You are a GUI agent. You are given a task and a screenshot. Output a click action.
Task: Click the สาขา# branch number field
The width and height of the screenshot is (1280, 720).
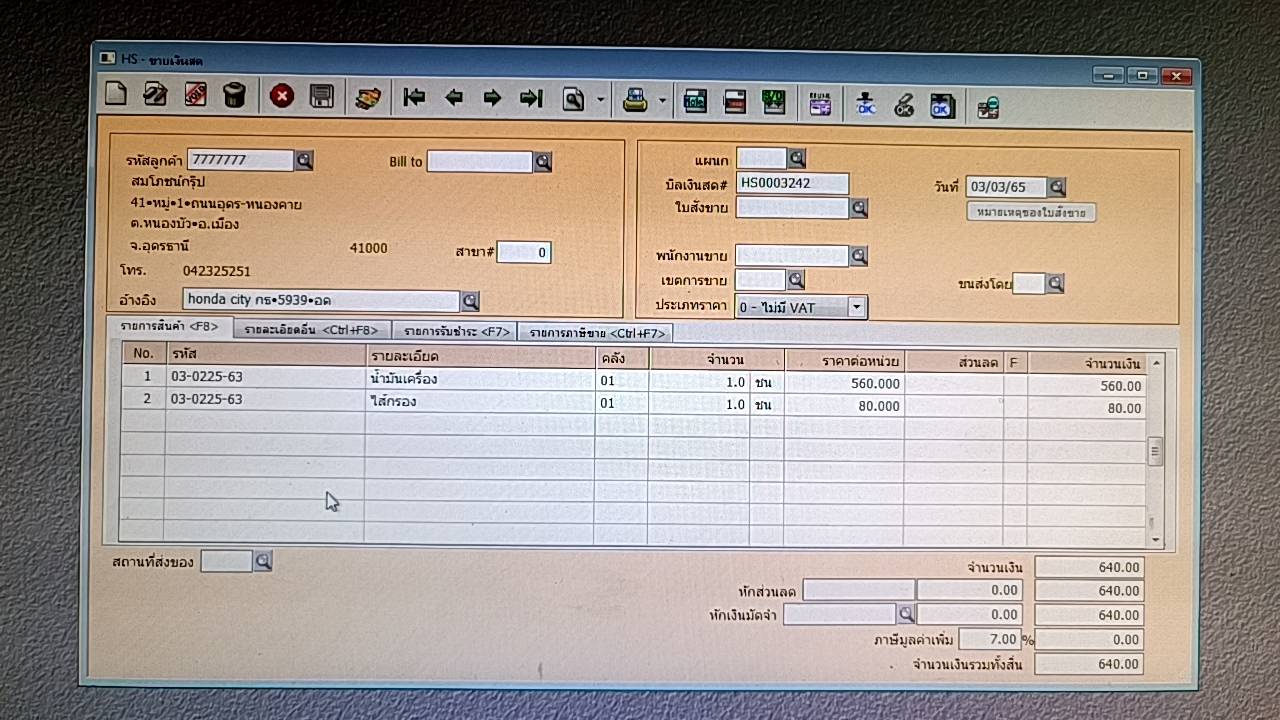(x=523, y=253)
